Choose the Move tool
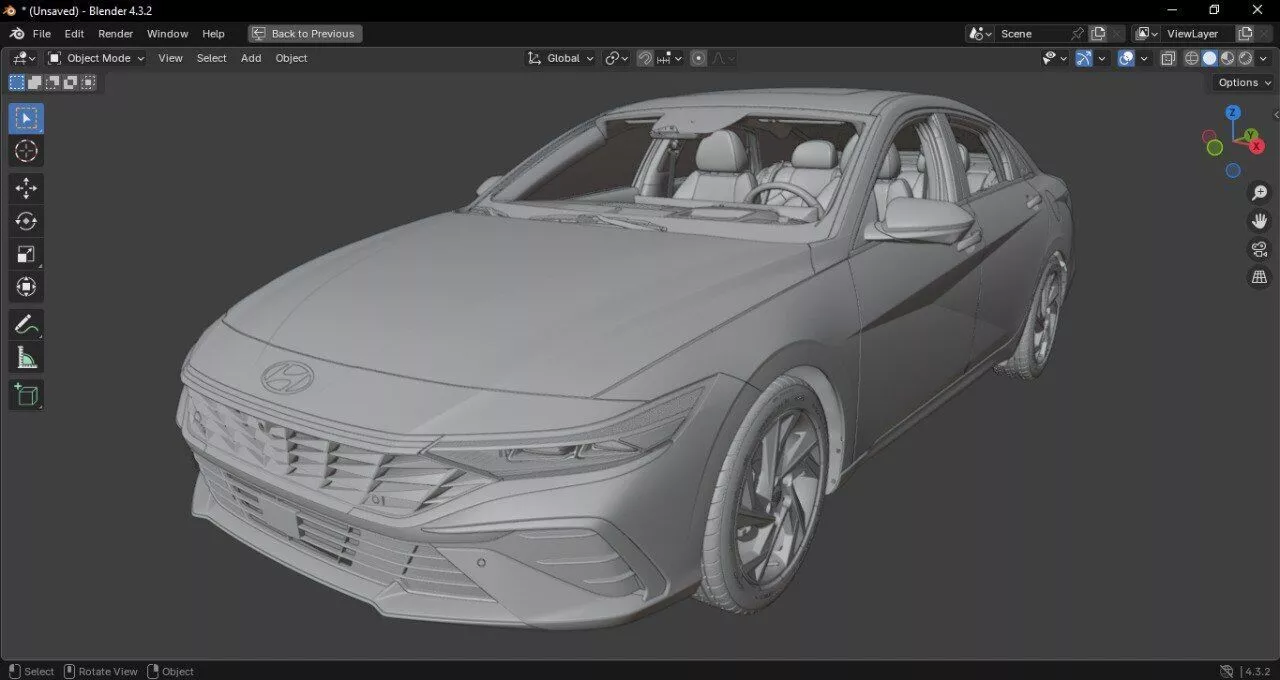1280x680 pixels. tap(27, 188)
